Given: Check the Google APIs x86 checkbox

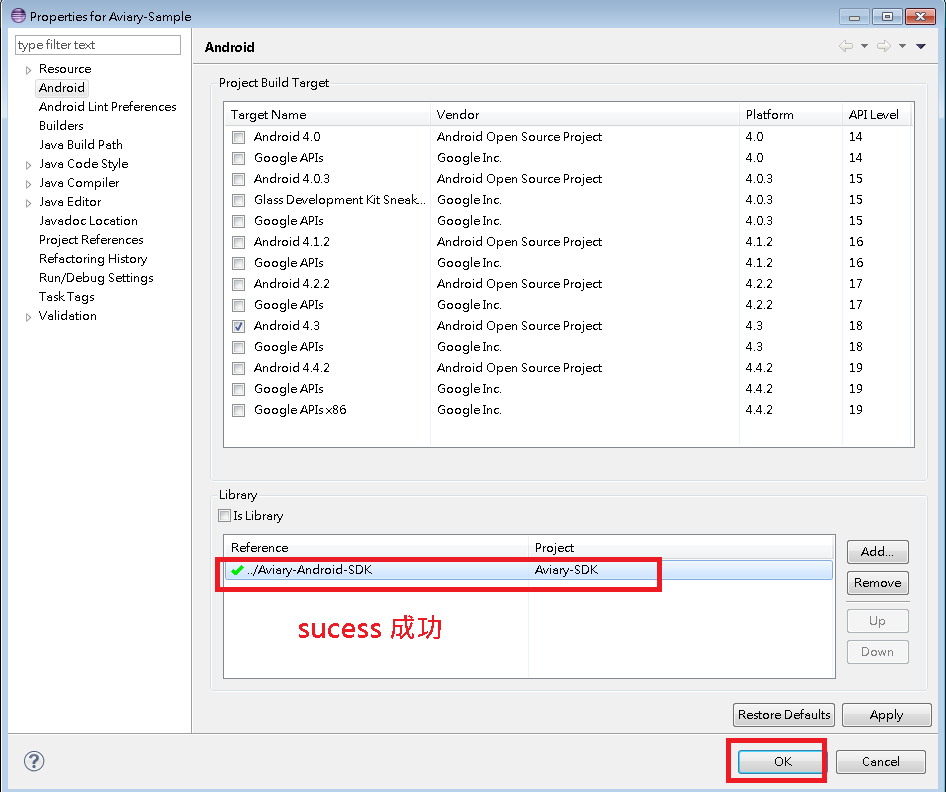Looking at the screenshot, I should 238,410.
